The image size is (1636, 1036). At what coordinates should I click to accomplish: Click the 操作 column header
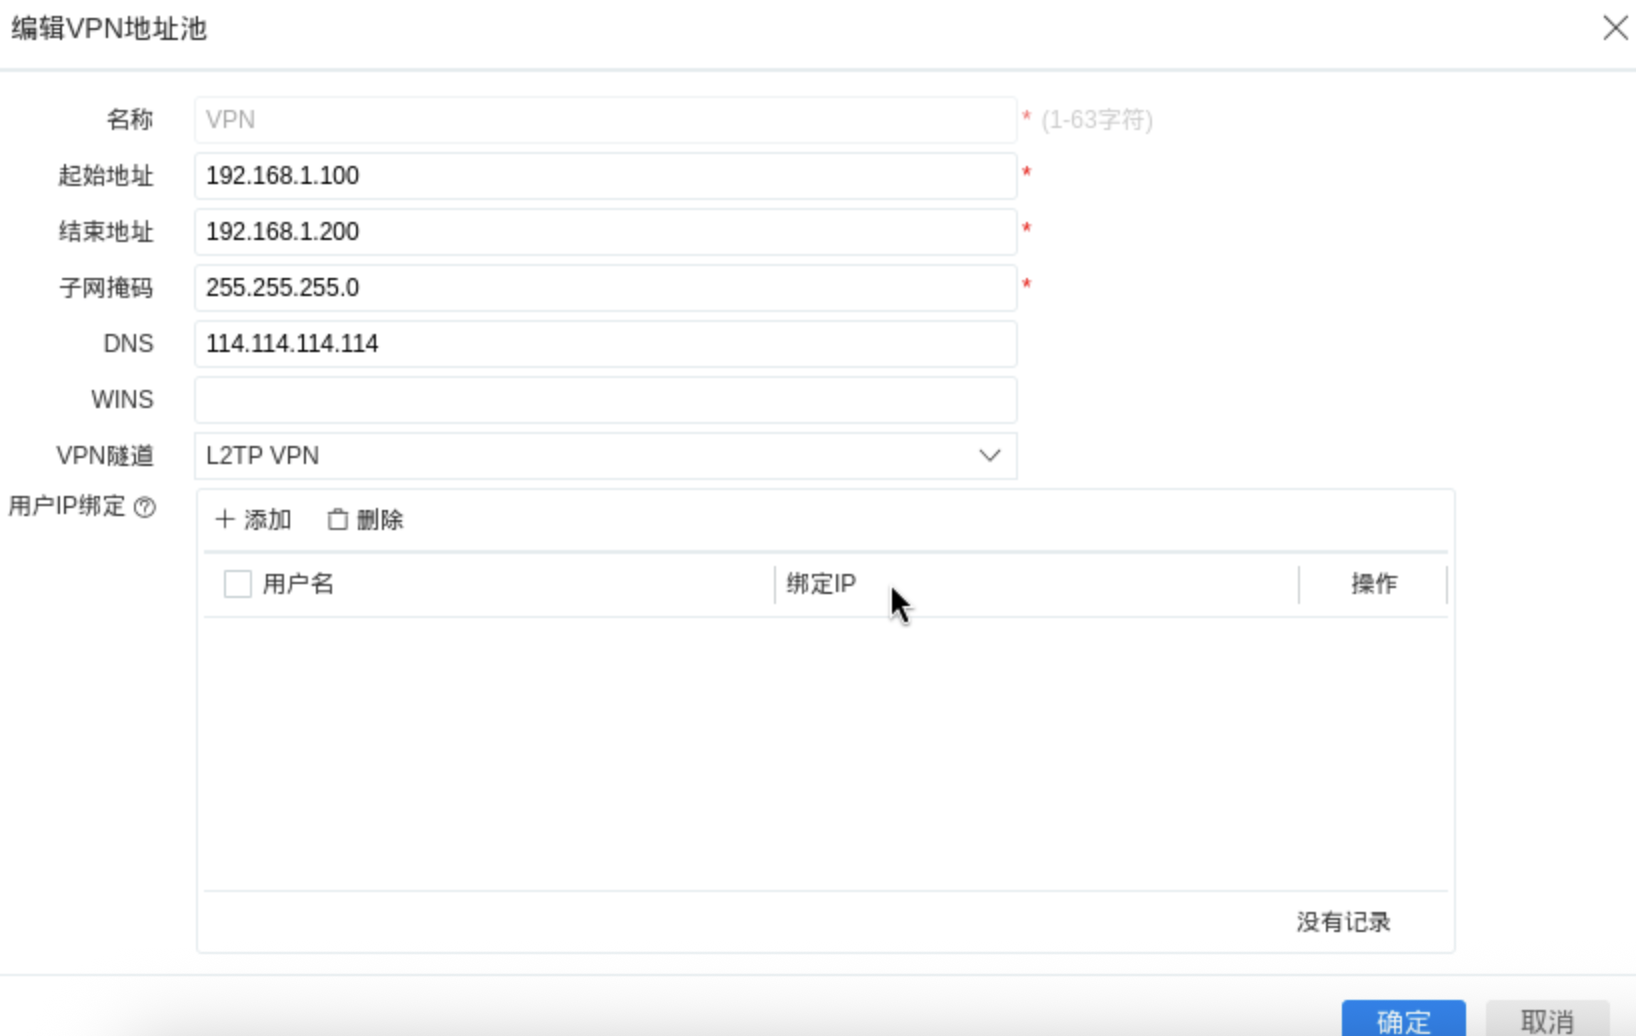tap(1373, 584)
